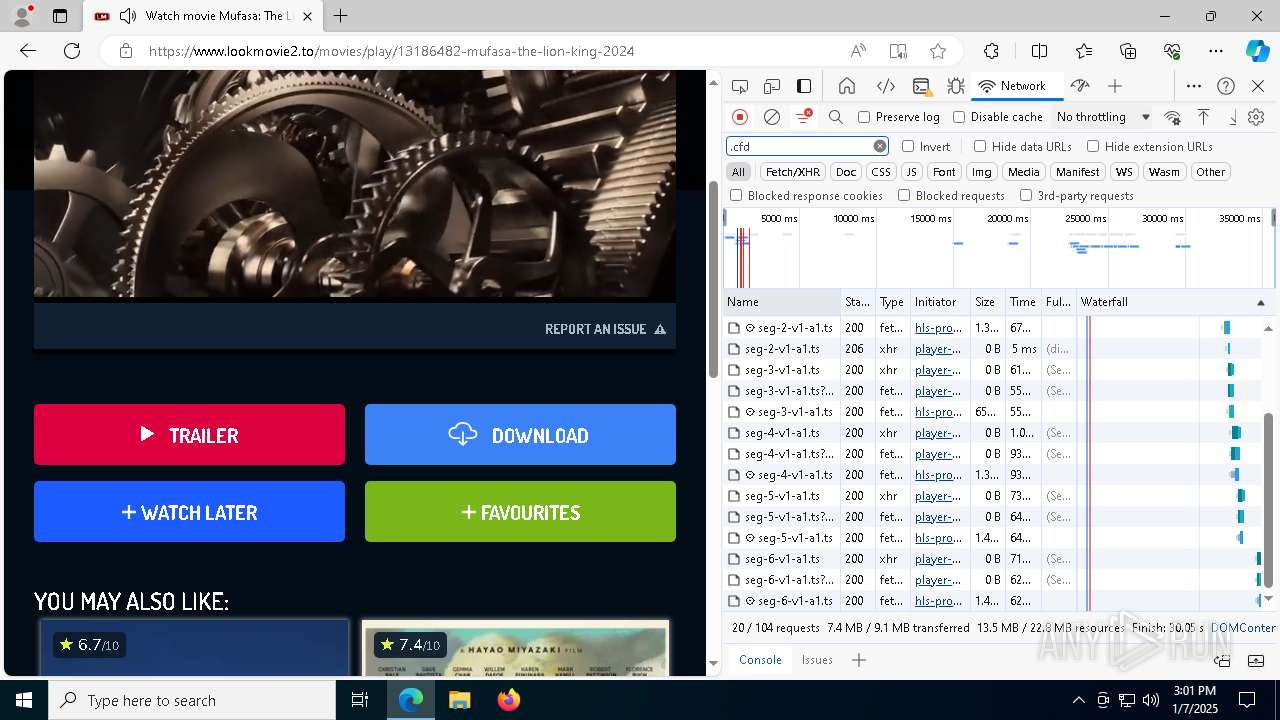Open Edge Collections icon

tap(1128, 51)
